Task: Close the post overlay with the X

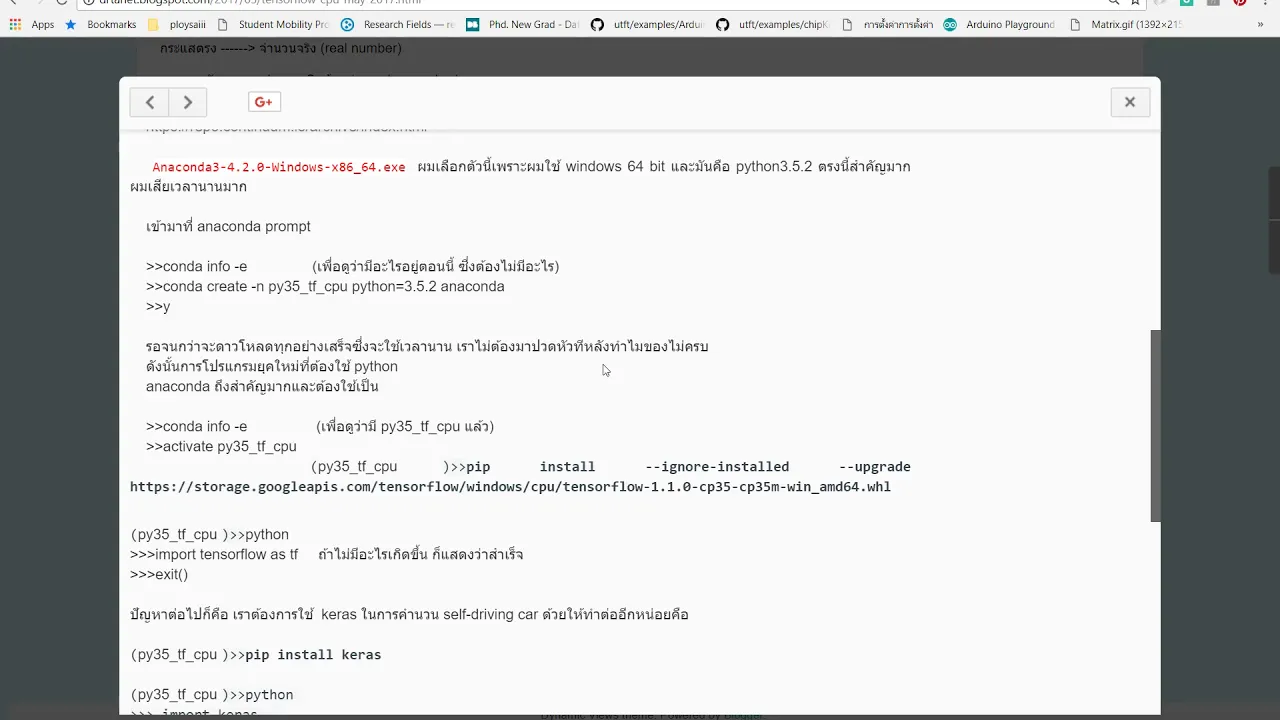Action: point(1130,102)
